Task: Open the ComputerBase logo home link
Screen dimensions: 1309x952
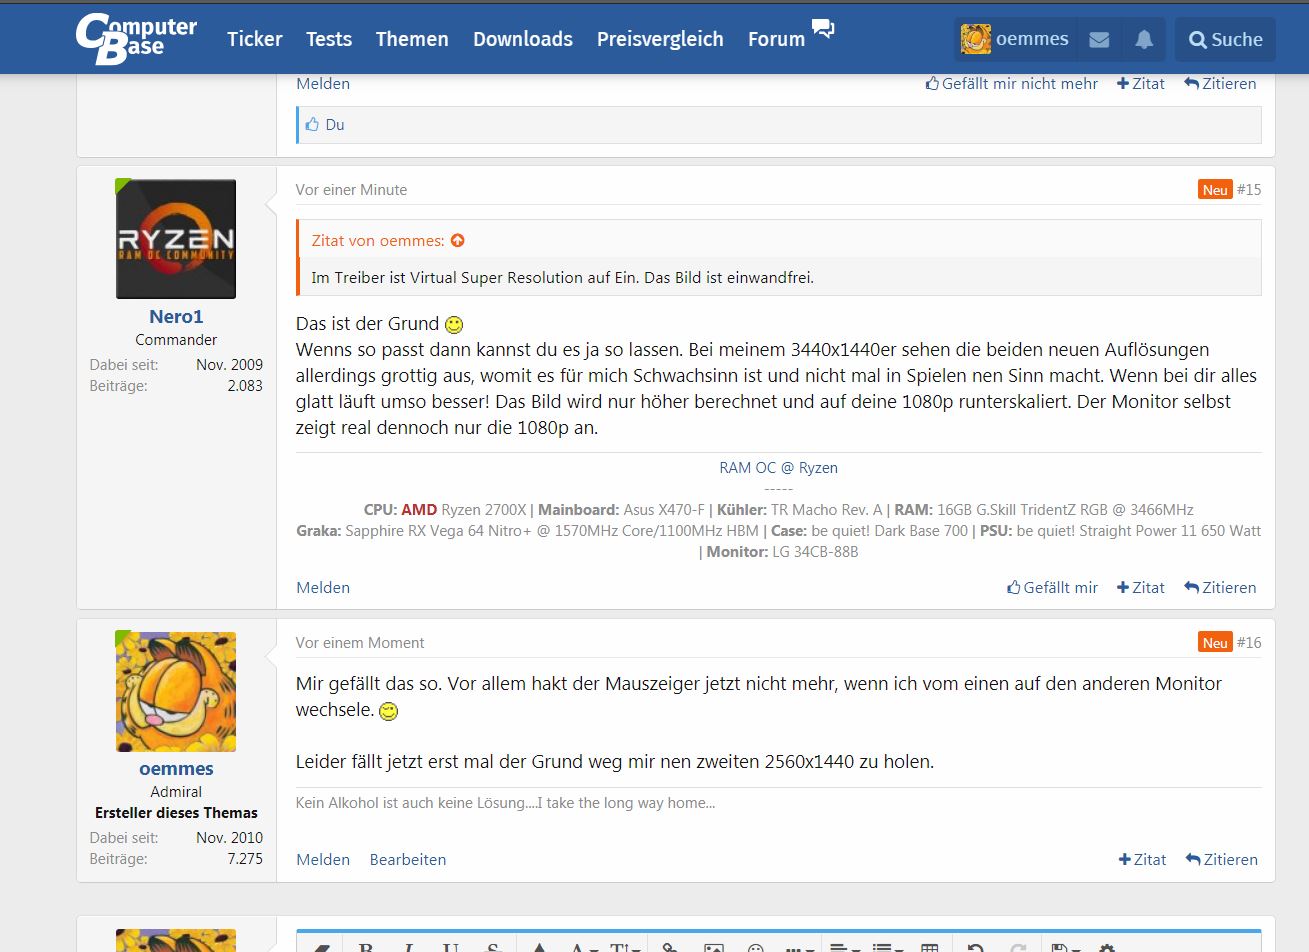Action: point(136,39)
